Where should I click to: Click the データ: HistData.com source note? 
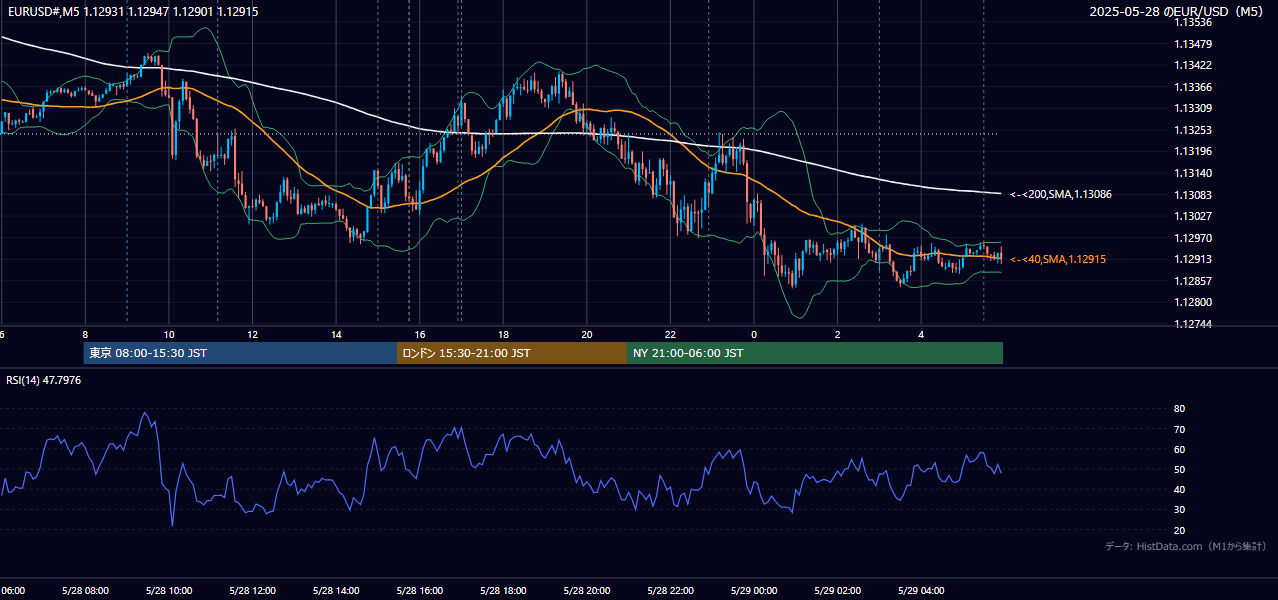tap(1185, 546)
